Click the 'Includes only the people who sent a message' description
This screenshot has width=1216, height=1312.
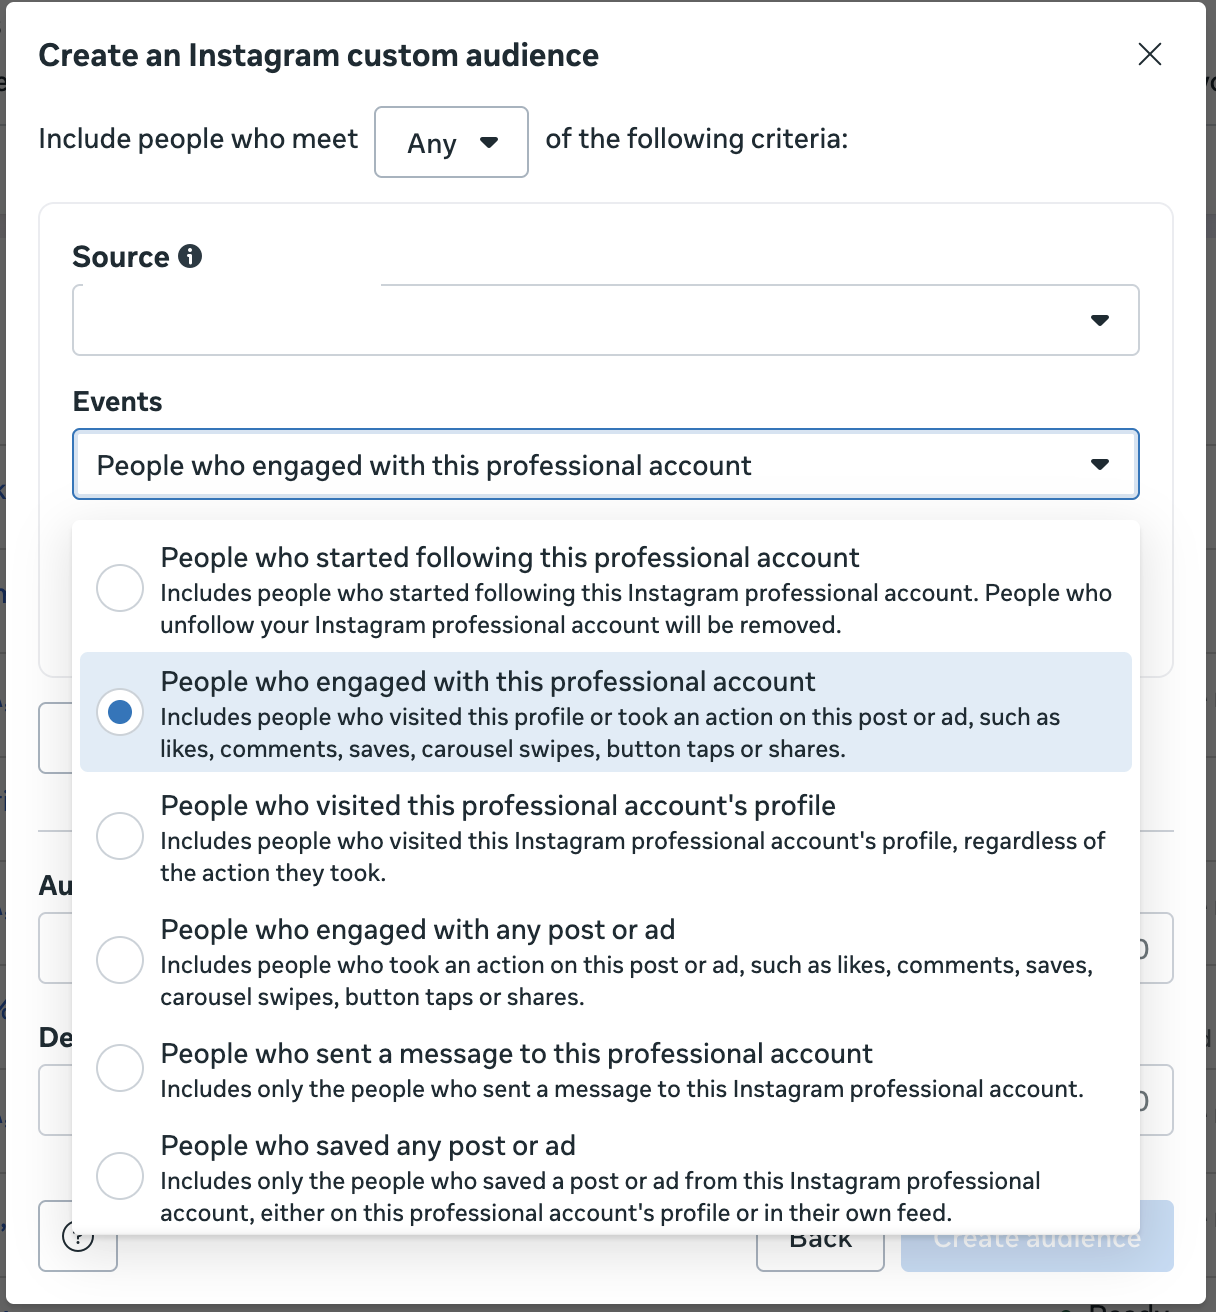point(622,1089)
